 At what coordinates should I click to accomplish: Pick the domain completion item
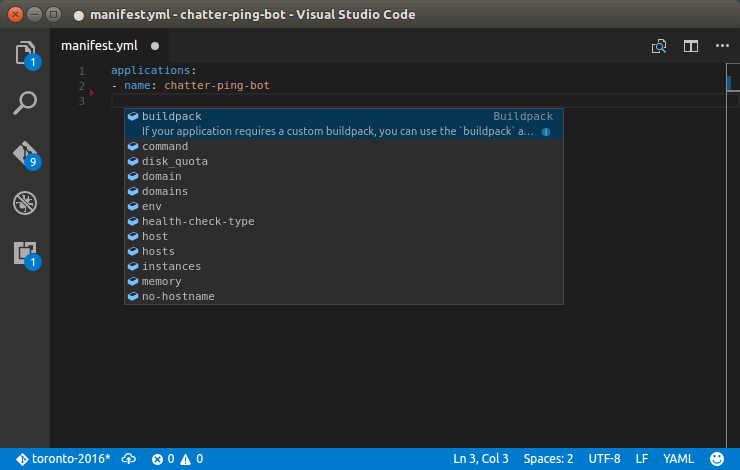344,176
